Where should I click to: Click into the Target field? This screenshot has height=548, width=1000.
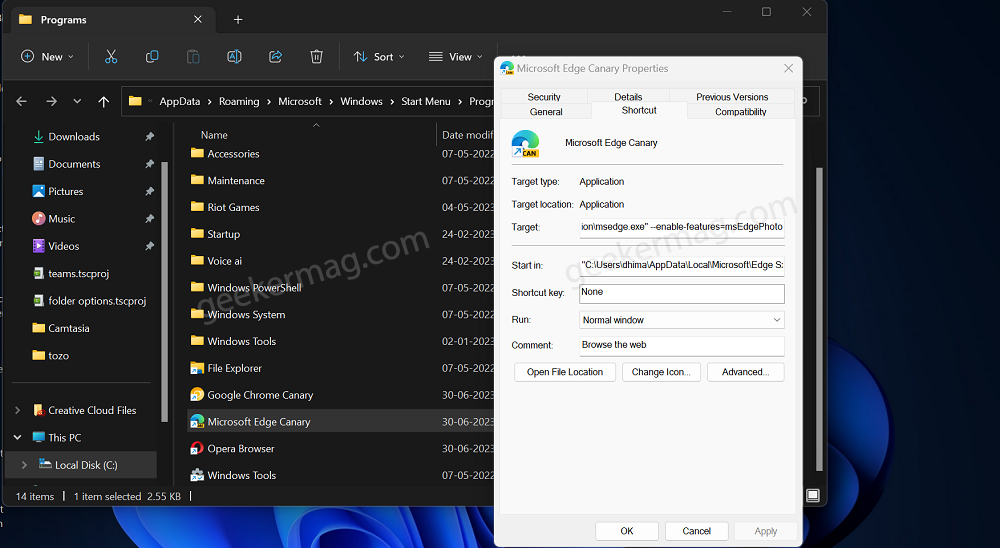(682, 227)
